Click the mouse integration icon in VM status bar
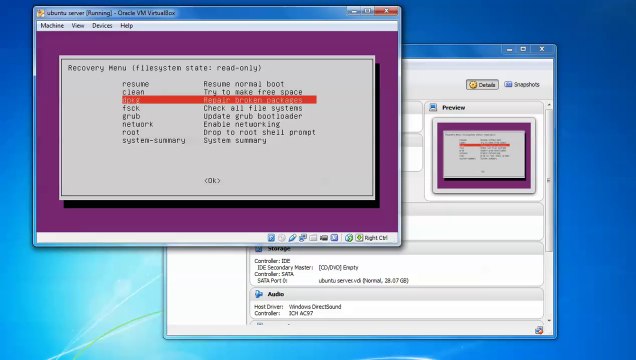The image size is (636, 360). (349, 238)
